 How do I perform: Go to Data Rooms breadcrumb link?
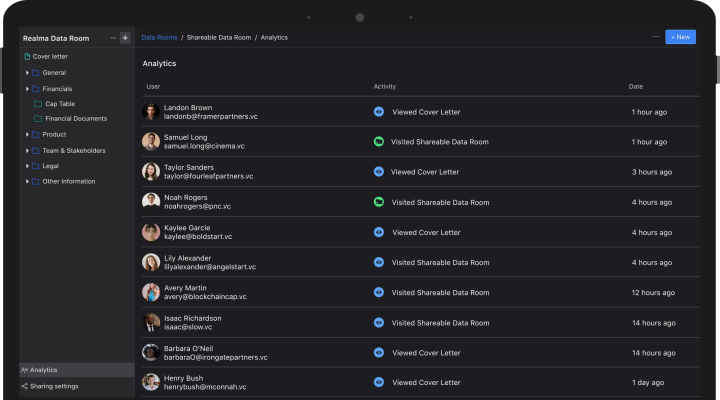click(x=159, y=37)
